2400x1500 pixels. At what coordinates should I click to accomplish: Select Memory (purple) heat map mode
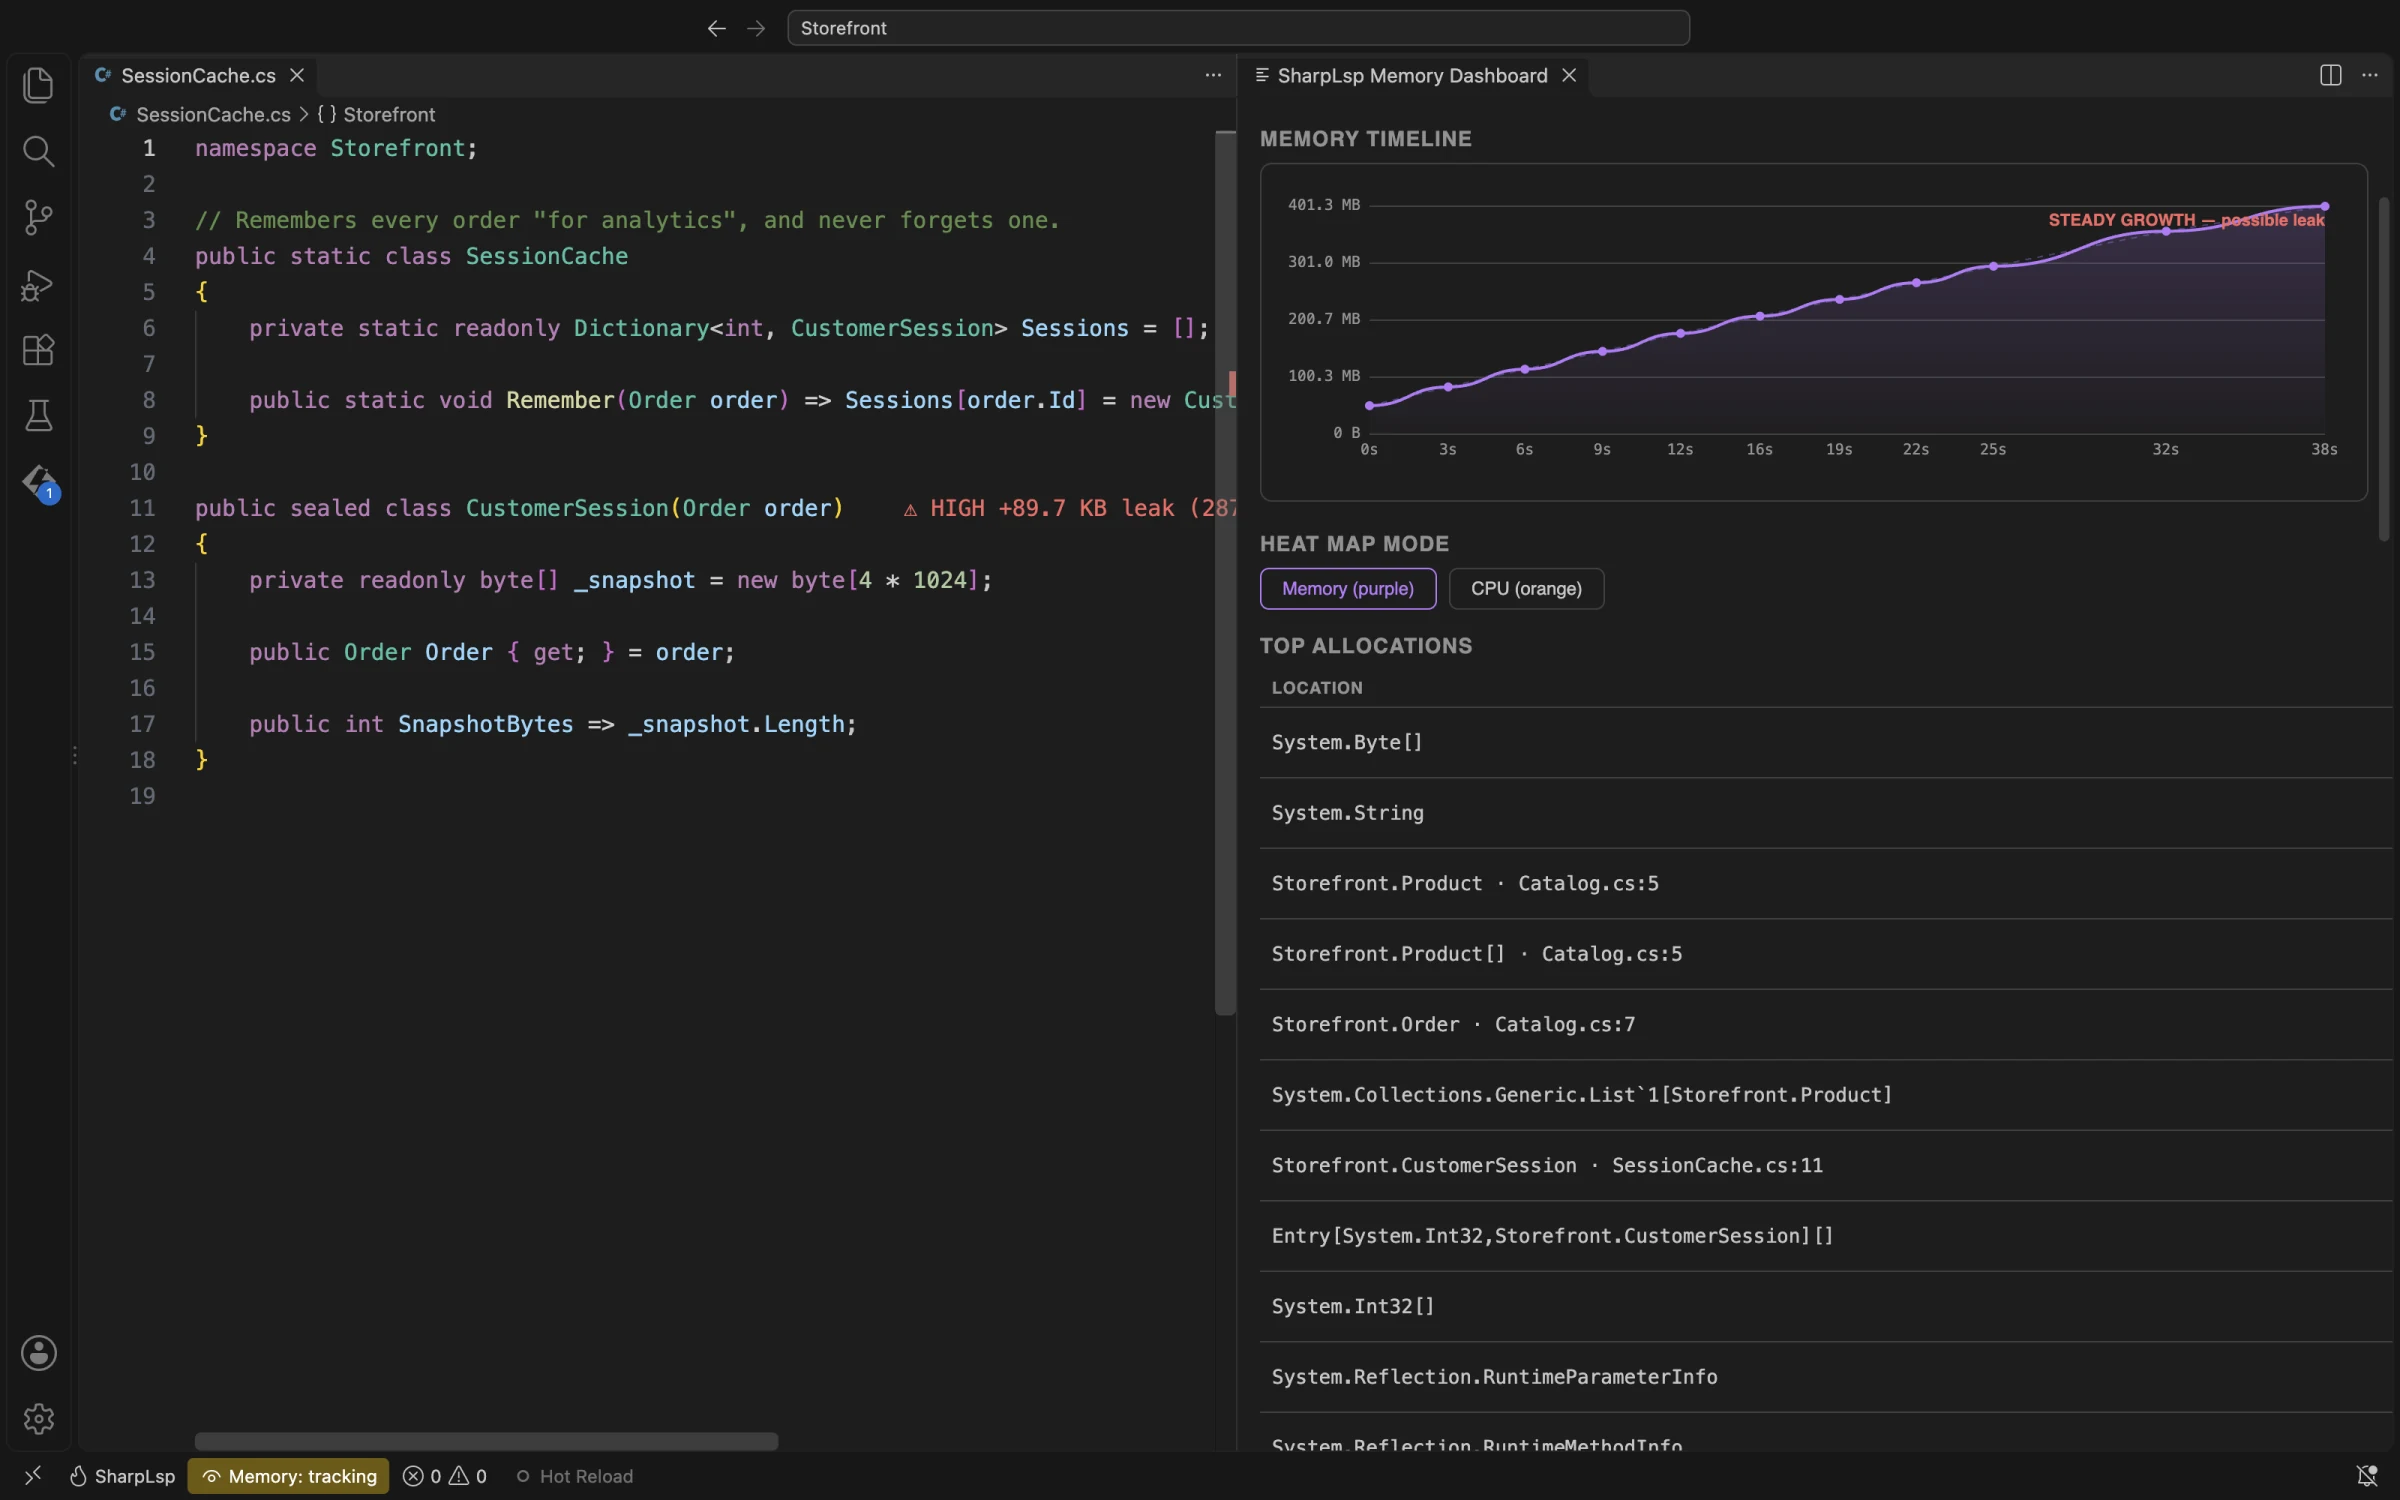[1347, 589]
